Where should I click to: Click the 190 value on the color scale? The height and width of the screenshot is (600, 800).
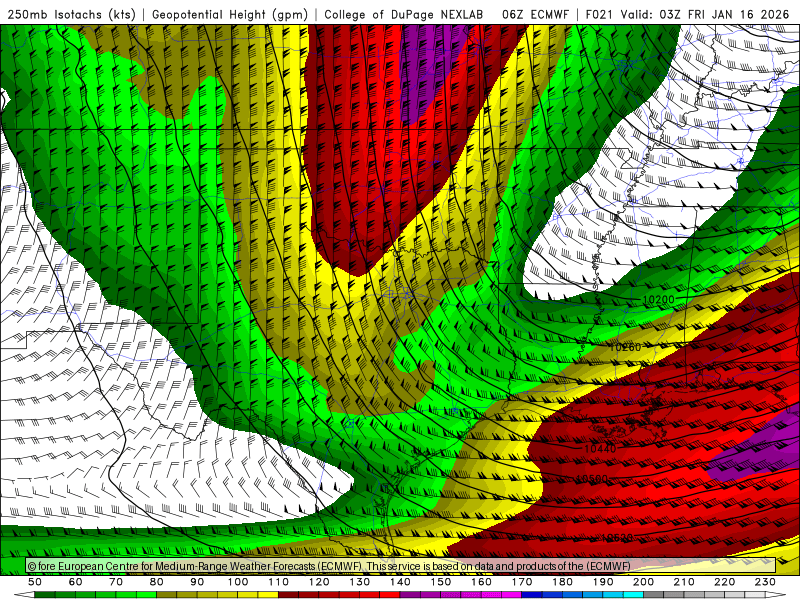pyautogui.click(x=603, y=582)
